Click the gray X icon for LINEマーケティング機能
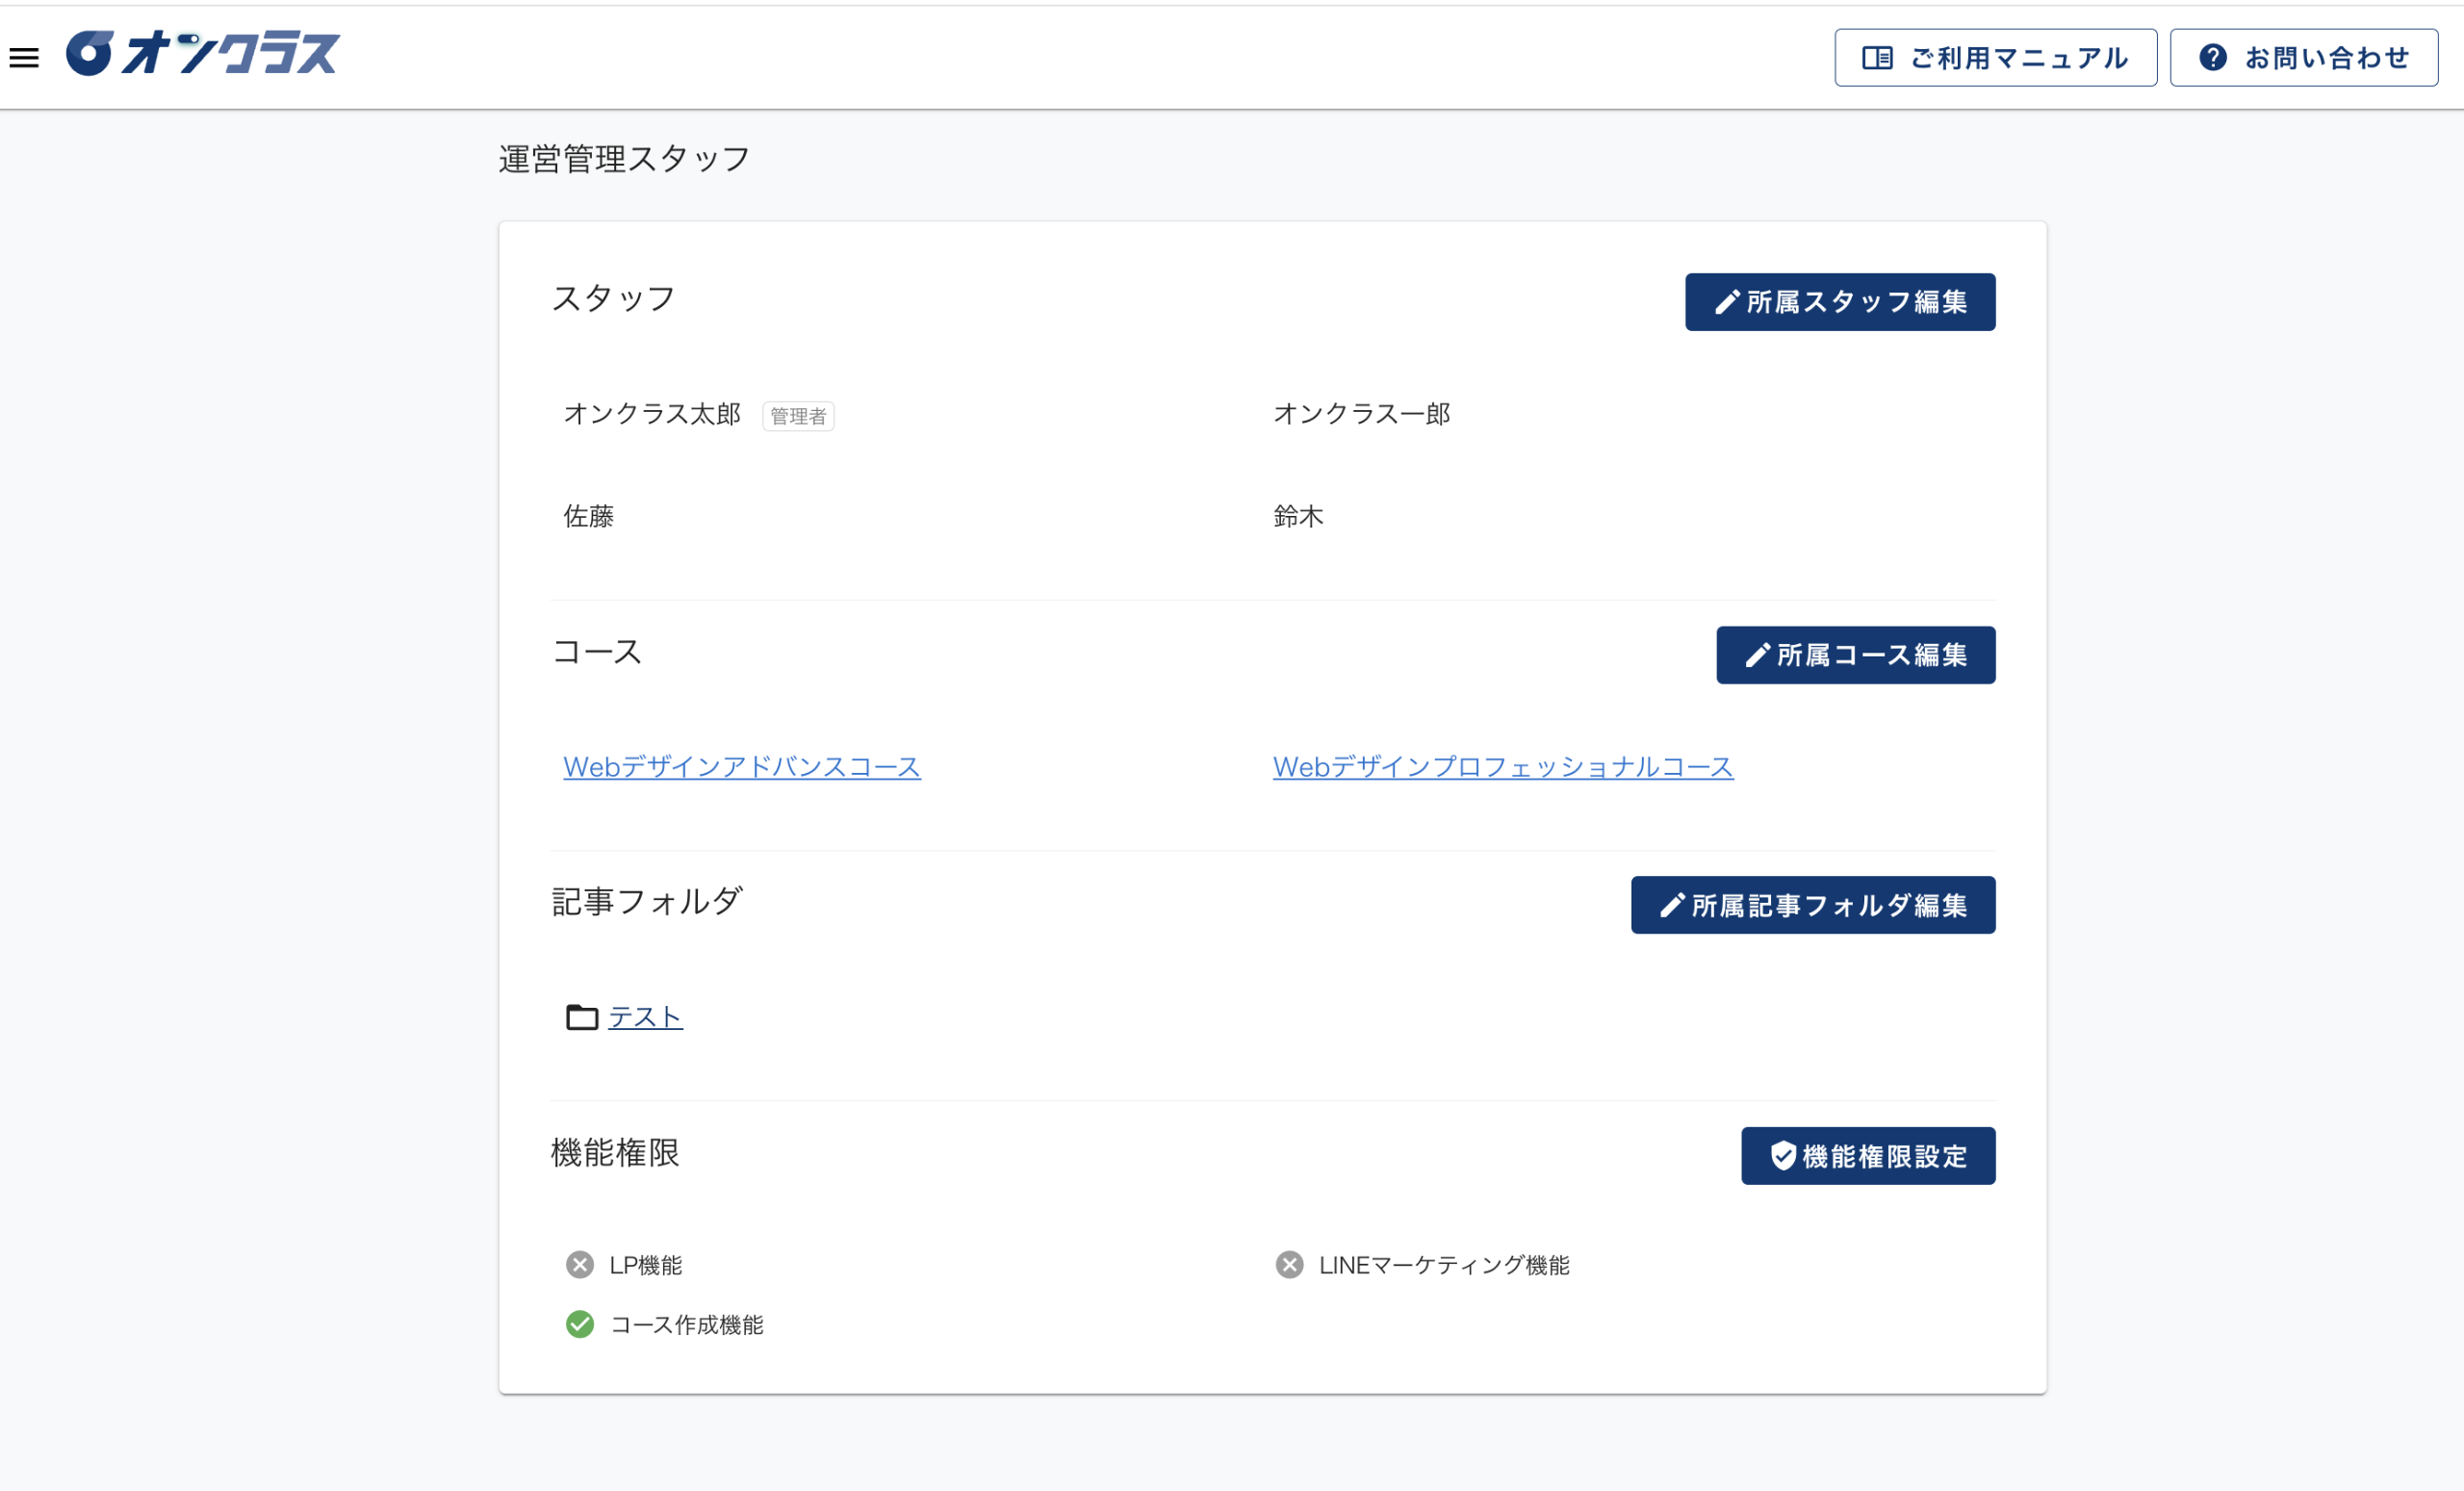Viewport: 2464px width, 1491px height. coord(1289,1265)
